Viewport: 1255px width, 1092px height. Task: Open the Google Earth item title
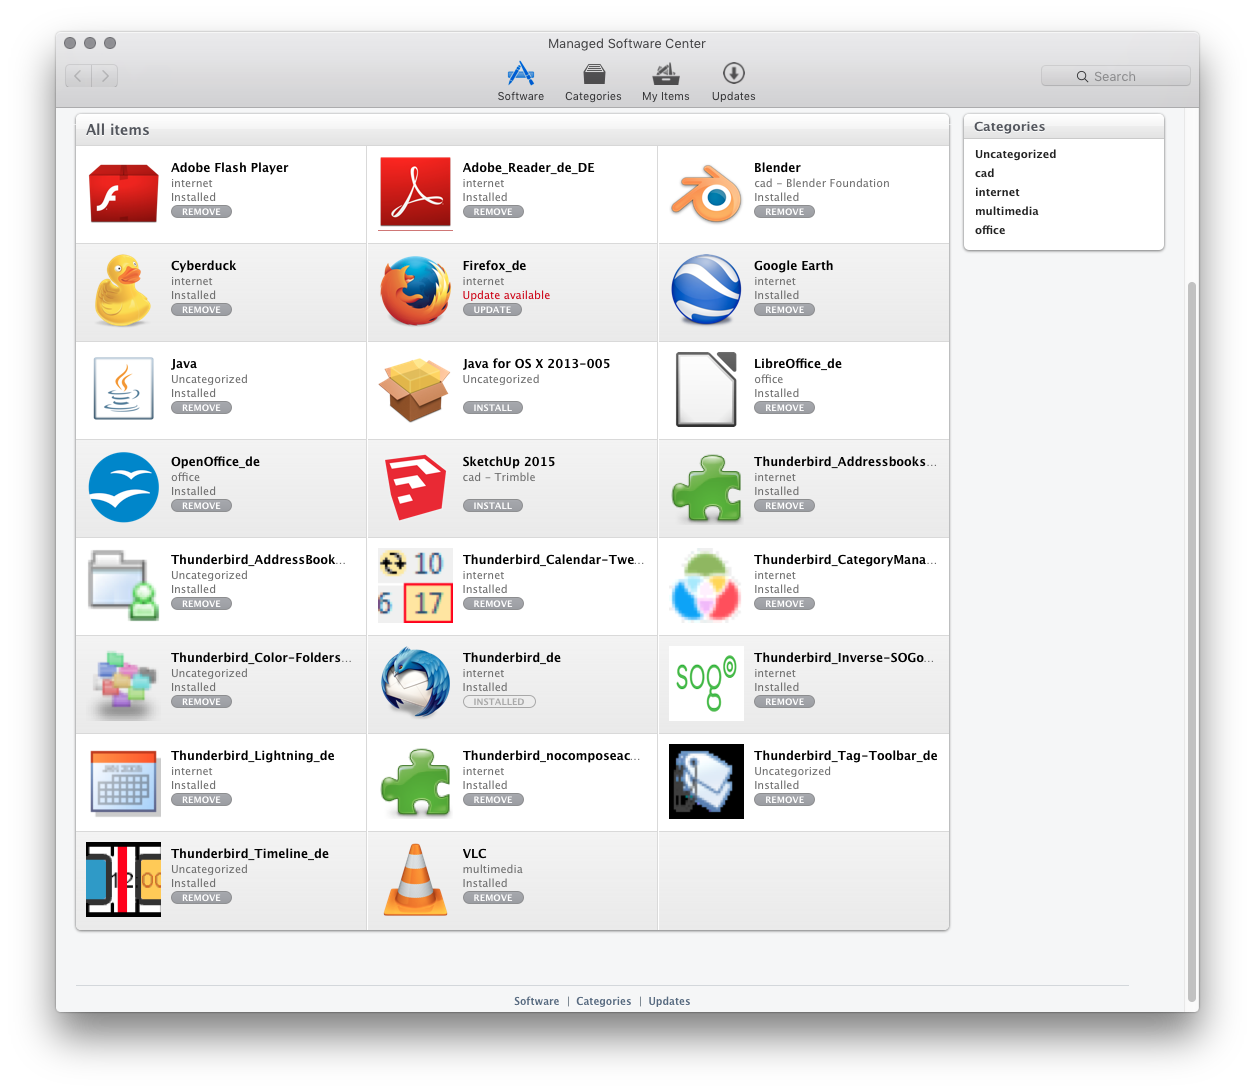click(793, 266)
